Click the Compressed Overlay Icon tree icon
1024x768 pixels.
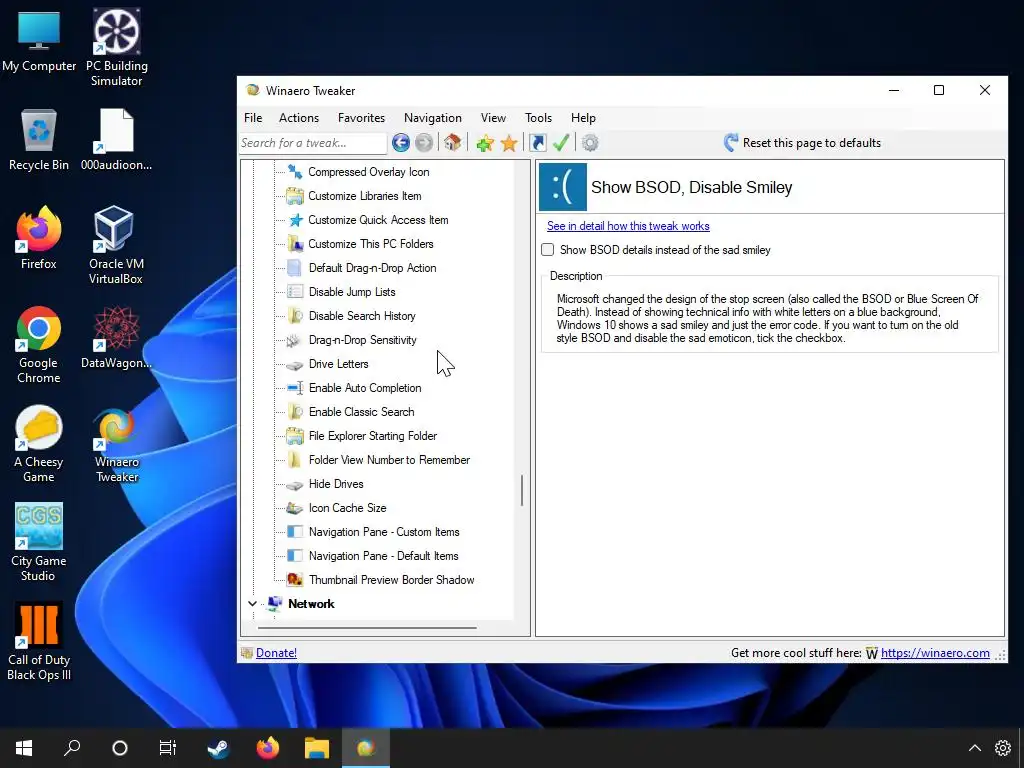[x=295, y=172]
